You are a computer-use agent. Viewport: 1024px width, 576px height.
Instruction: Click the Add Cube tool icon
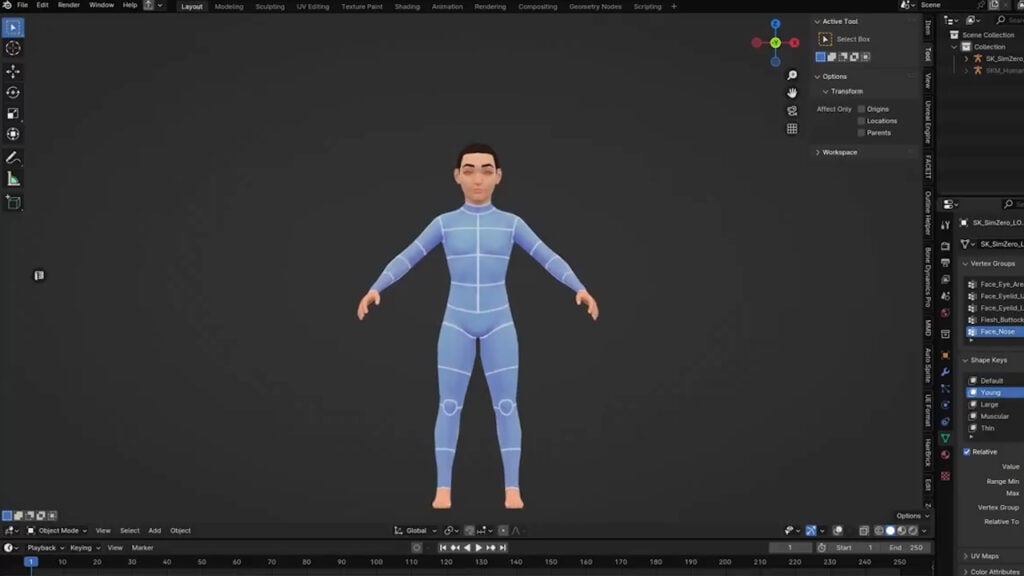click(x=13, y=202)
